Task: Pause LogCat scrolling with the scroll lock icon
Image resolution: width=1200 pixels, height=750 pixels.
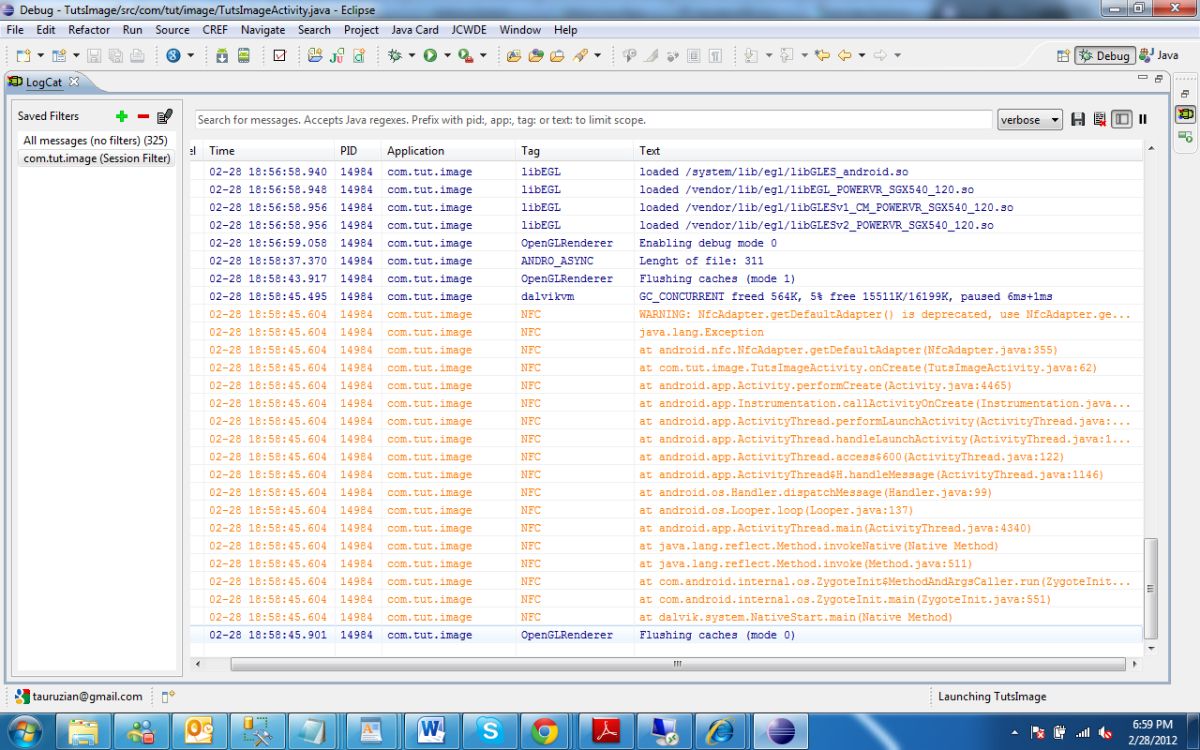Action: point(1143,119)
